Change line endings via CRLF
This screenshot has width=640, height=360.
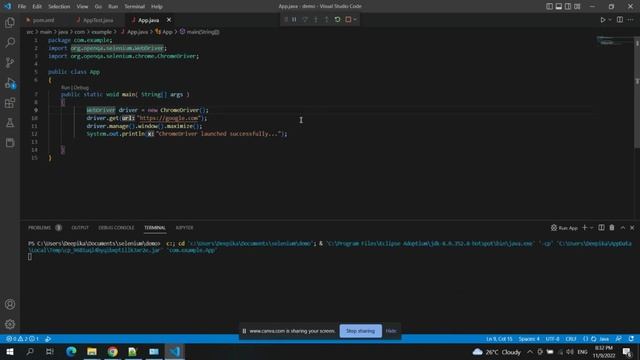[571, 339]
